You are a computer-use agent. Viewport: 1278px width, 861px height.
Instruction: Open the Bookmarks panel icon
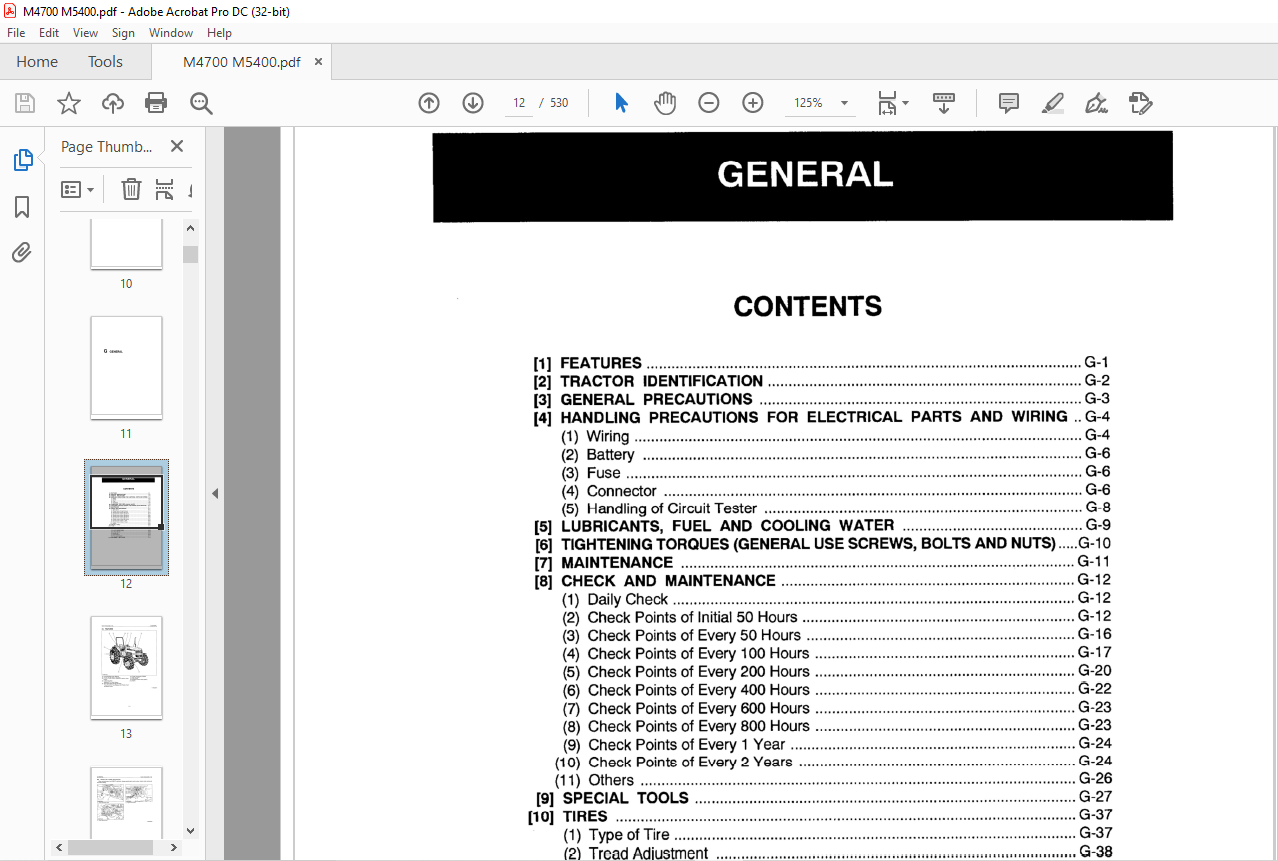coord(22,207)
